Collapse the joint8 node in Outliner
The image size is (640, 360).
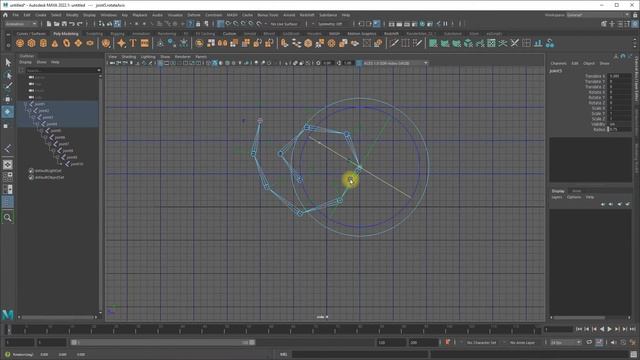point(53,151)
